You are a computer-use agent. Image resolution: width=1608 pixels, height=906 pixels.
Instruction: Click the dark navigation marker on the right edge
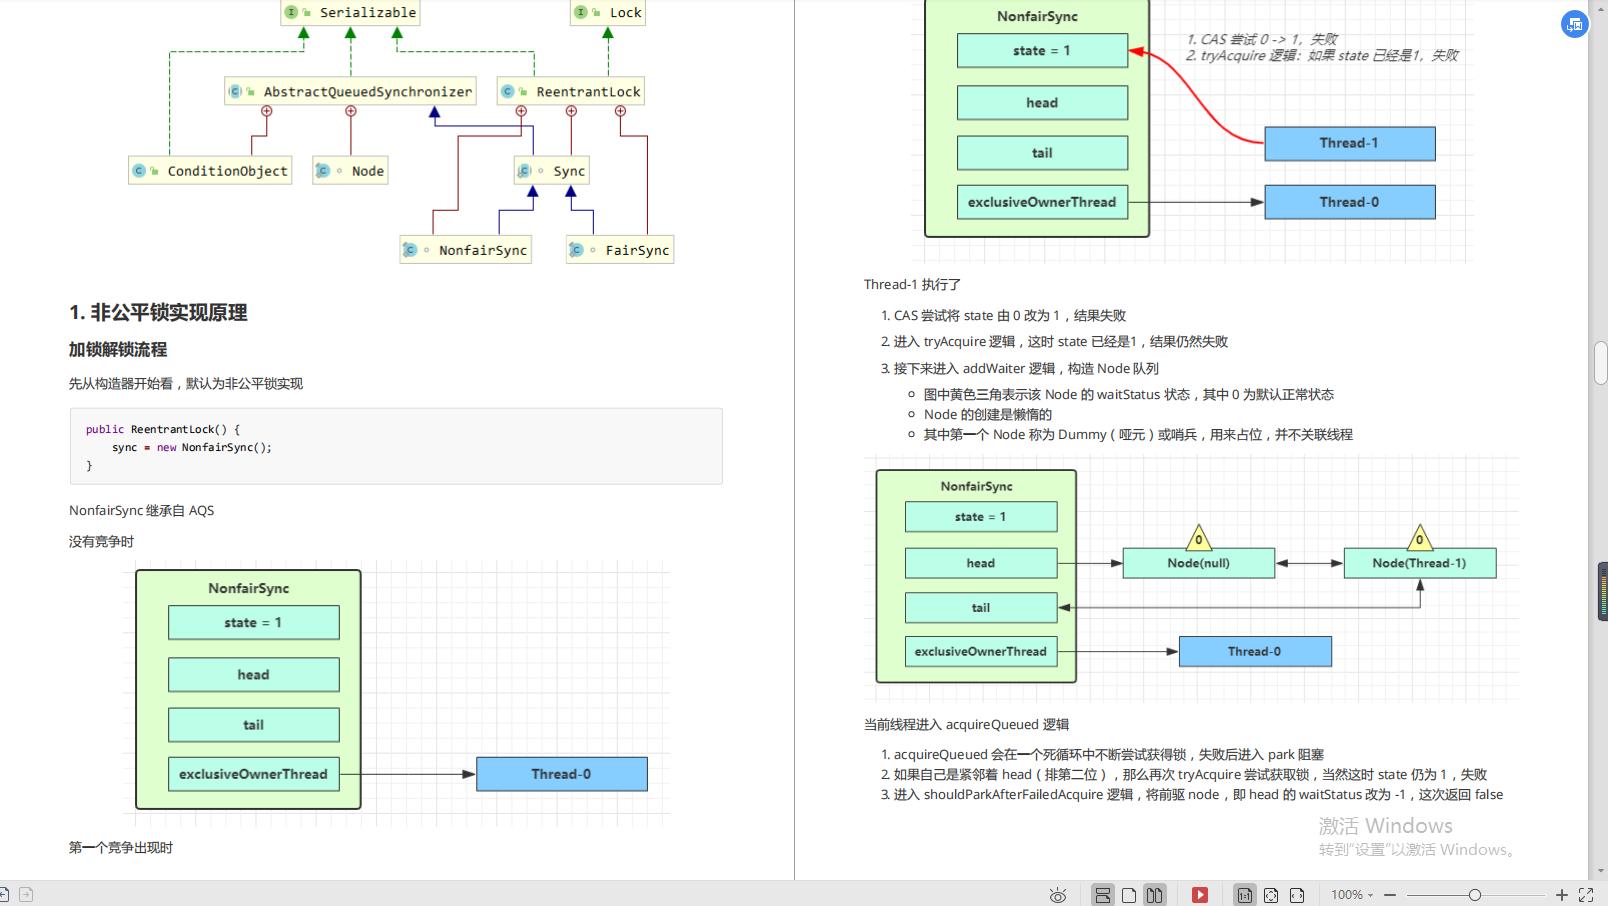[x=1600, y=592]
